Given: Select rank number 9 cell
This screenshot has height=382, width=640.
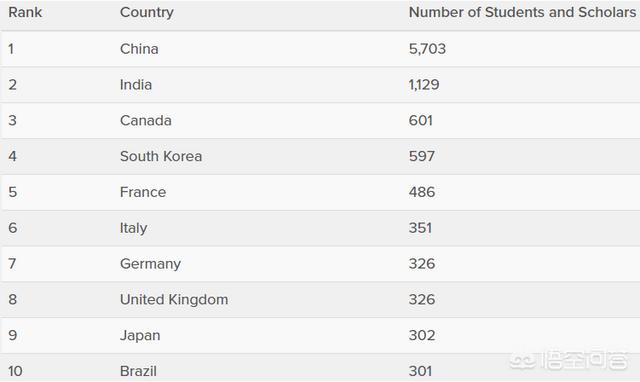Looking at the screenshot, I should [13, 335].
